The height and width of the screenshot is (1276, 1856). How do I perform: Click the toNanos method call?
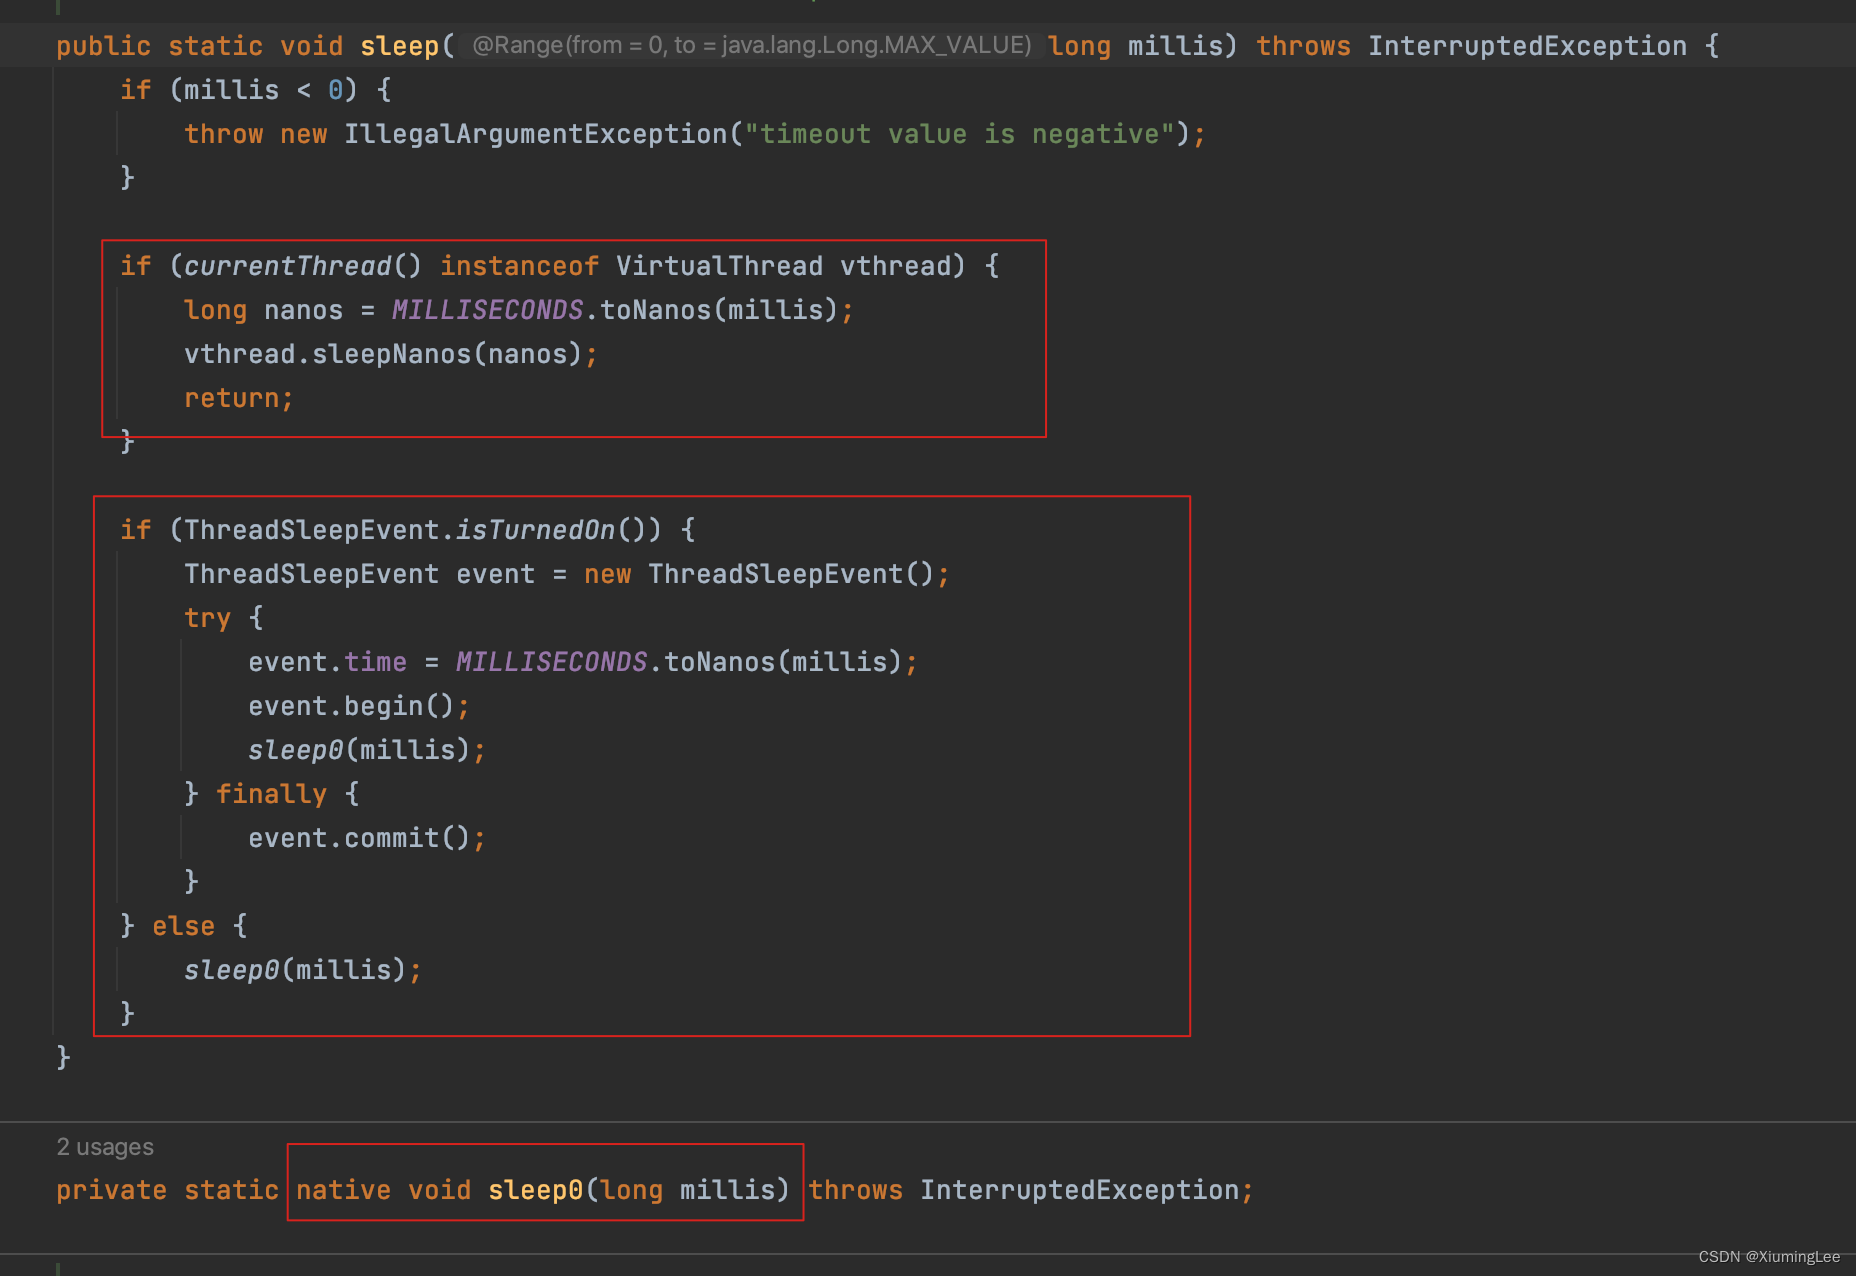(x=662, y=309)
